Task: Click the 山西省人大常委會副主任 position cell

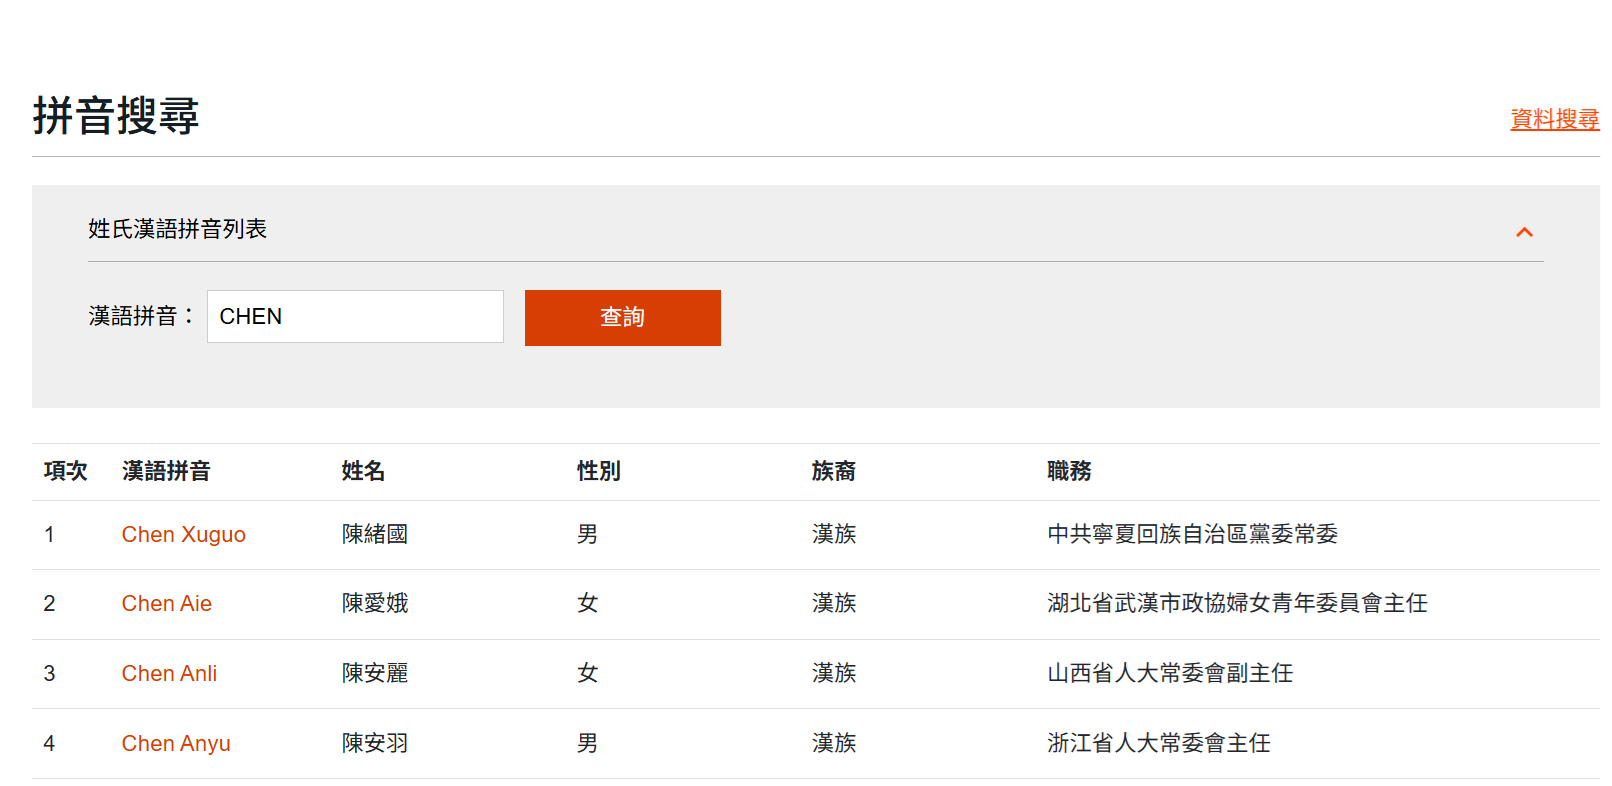Action: click(1169, 674)
